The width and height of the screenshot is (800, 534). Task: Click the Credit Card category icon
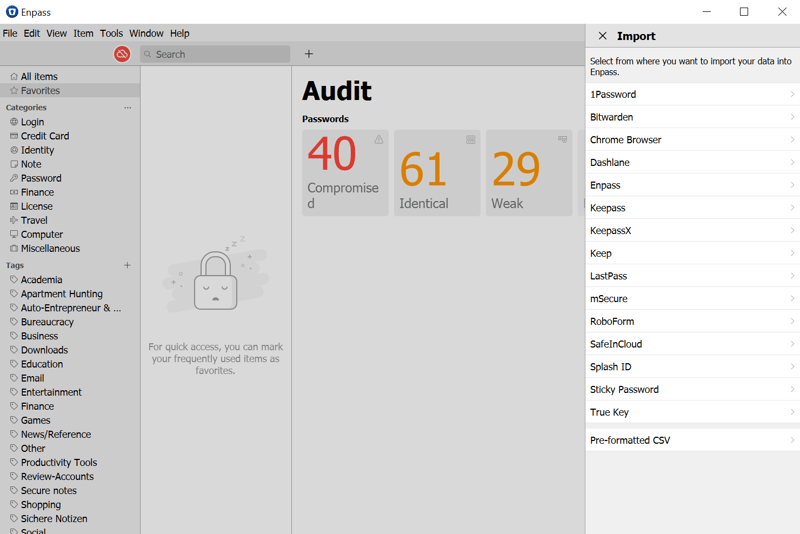coord(14,136)
